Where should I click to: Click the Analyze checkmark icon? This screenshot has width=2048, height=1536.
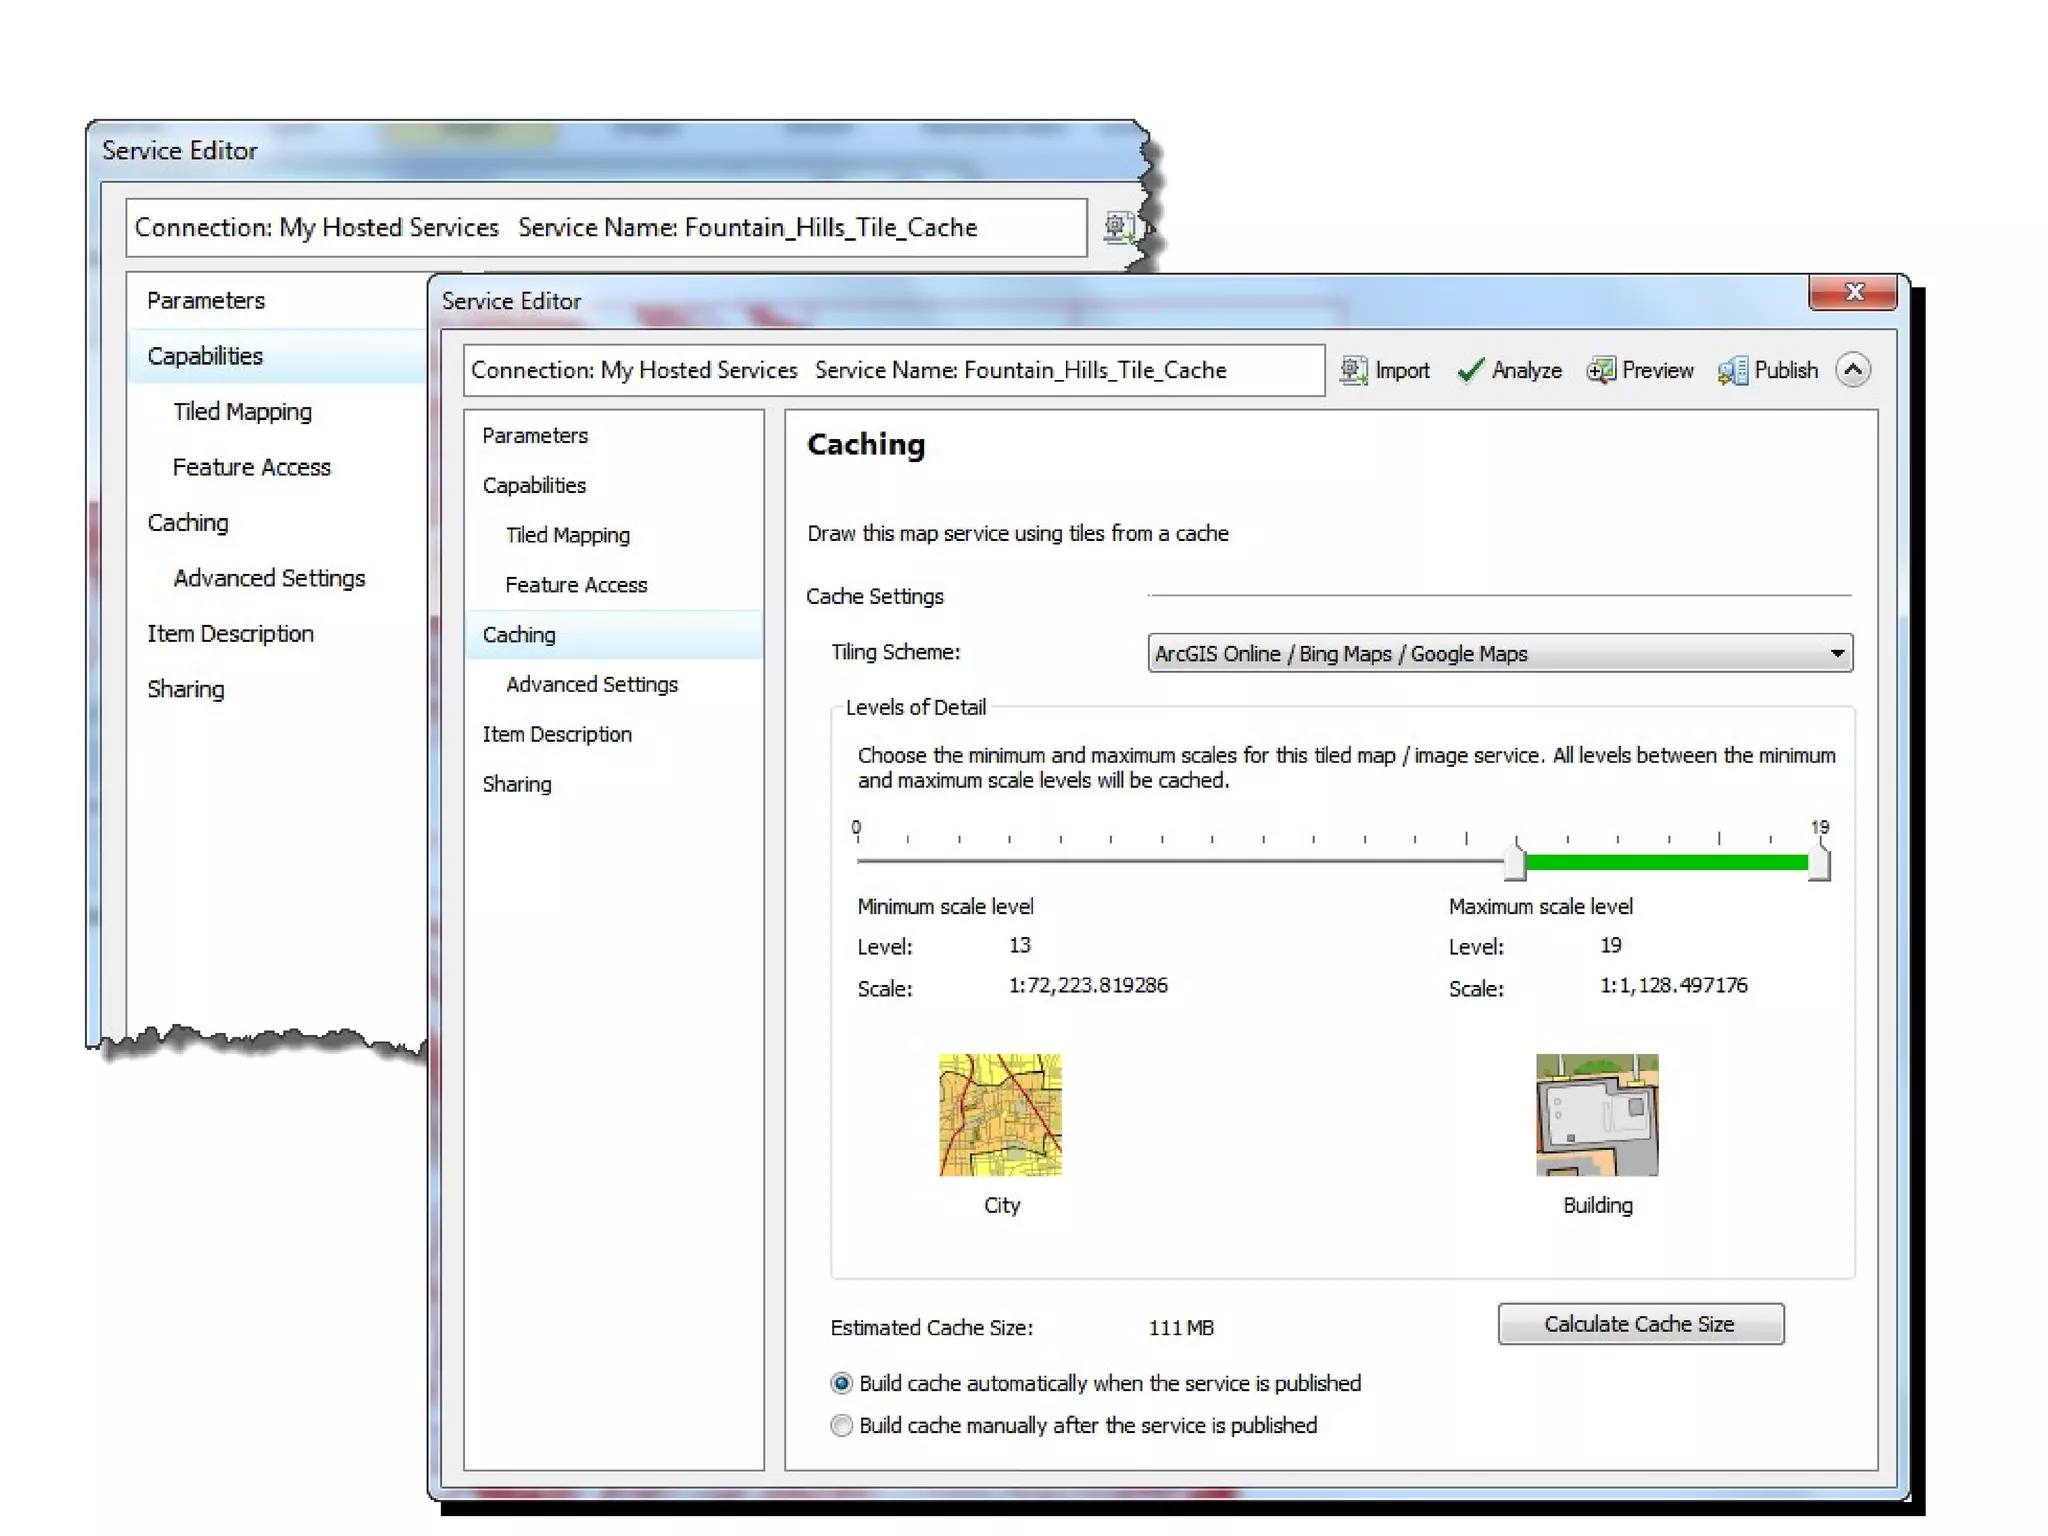pyautogui.click(x=1470, y=370)
